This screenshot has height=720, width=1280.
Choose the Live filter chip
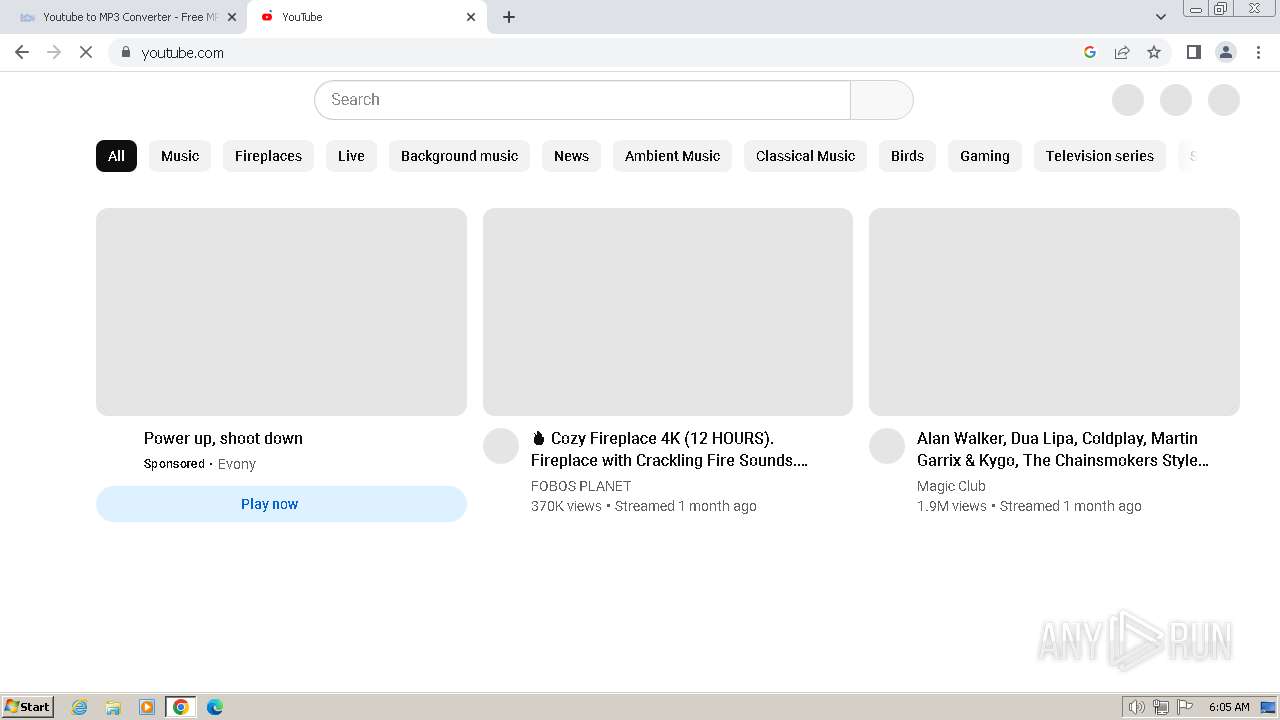click(x=351, y=156)
